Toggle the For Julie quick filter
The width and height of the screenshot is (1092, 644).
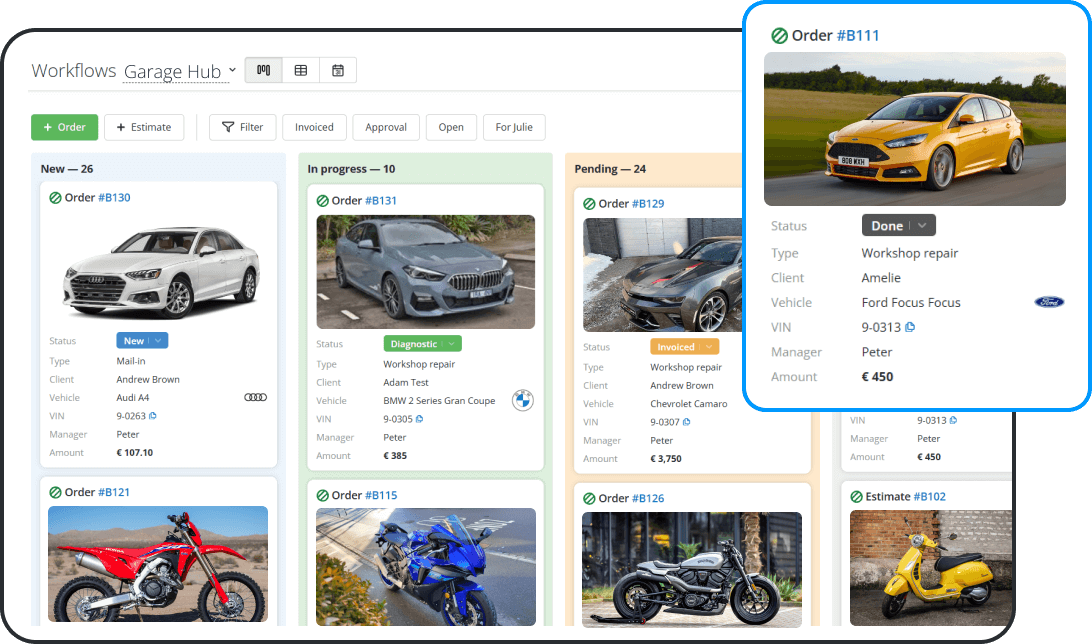(x=514, y=127)
